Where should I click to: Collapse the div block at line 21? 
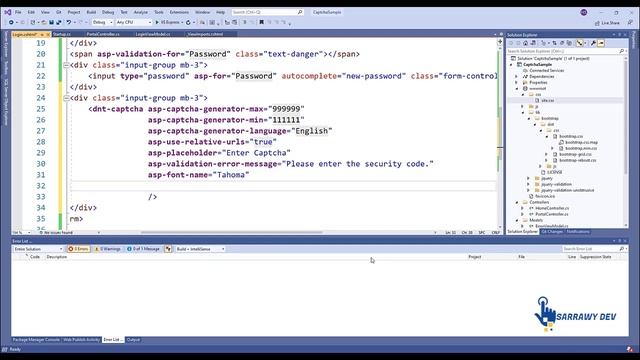pyautogui.click(x=66, y=65)
